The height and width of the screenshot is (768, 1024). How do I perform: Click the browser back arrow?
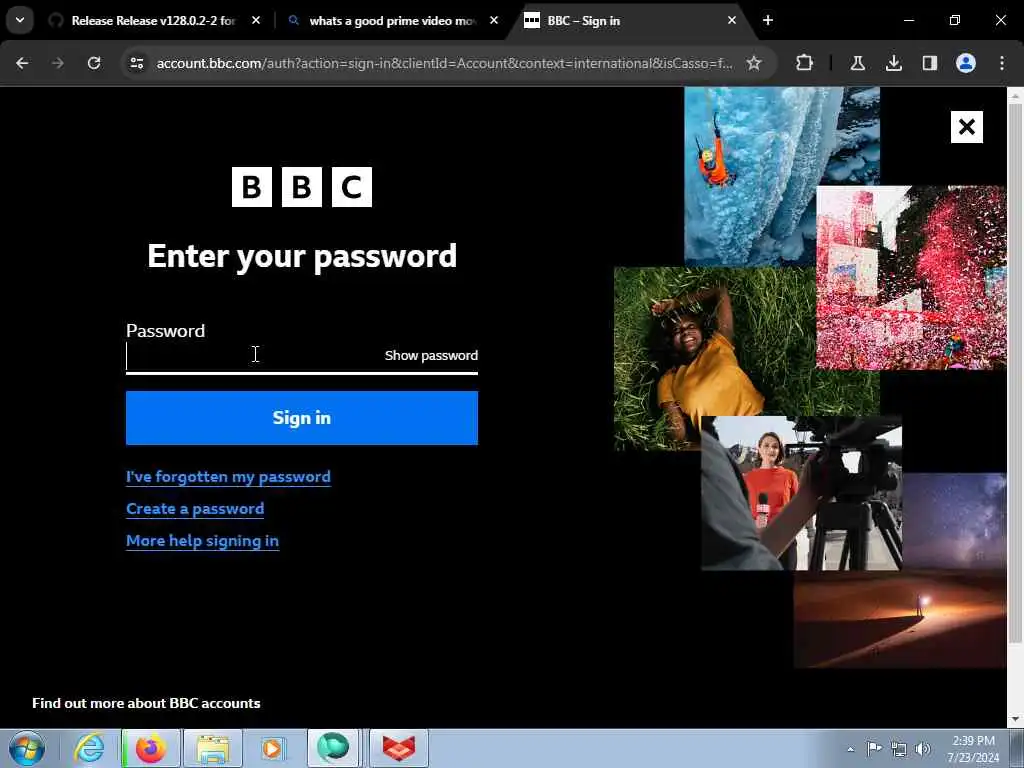[22, 63]
